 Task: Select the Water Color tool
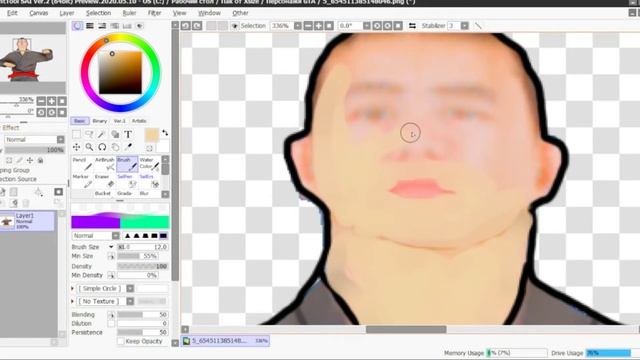click(x=149, y=164)
